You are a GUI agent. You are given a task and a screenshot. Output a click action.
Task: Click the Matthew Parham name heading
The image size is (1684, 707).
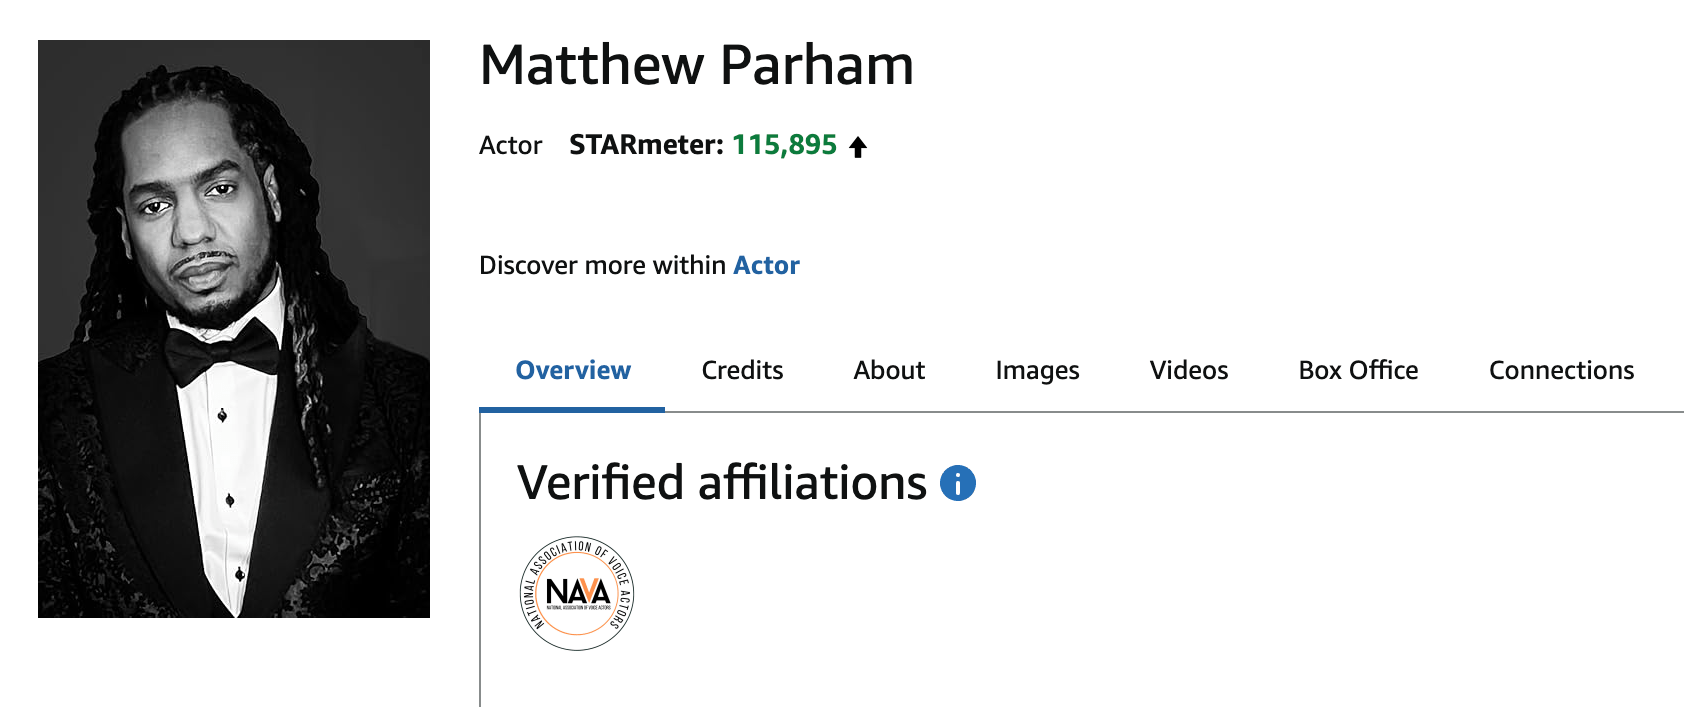[697, 65]
